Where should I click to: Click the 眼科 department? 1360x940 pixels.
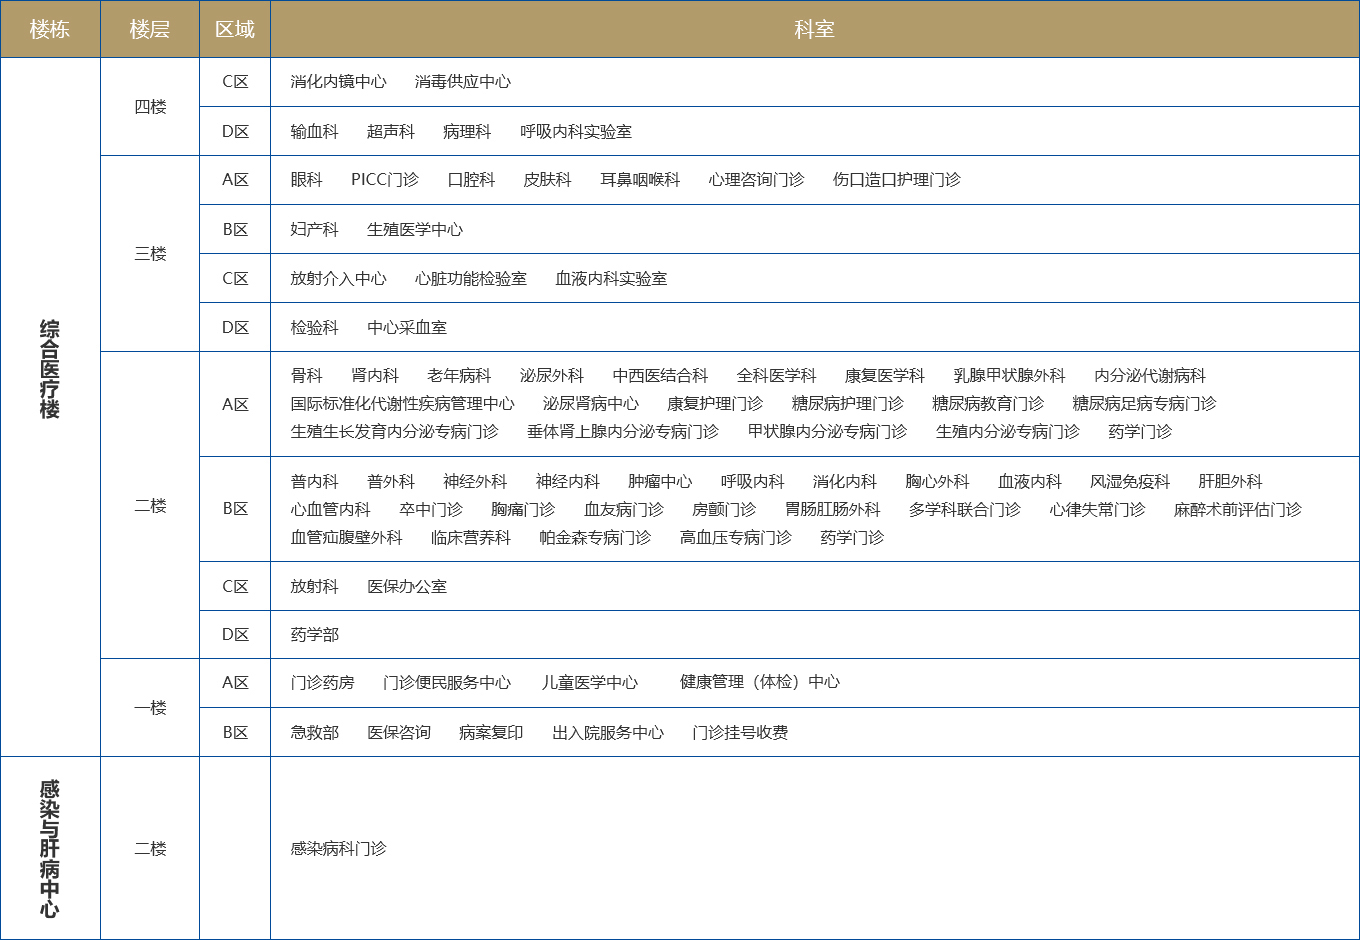tap(306, 180)
